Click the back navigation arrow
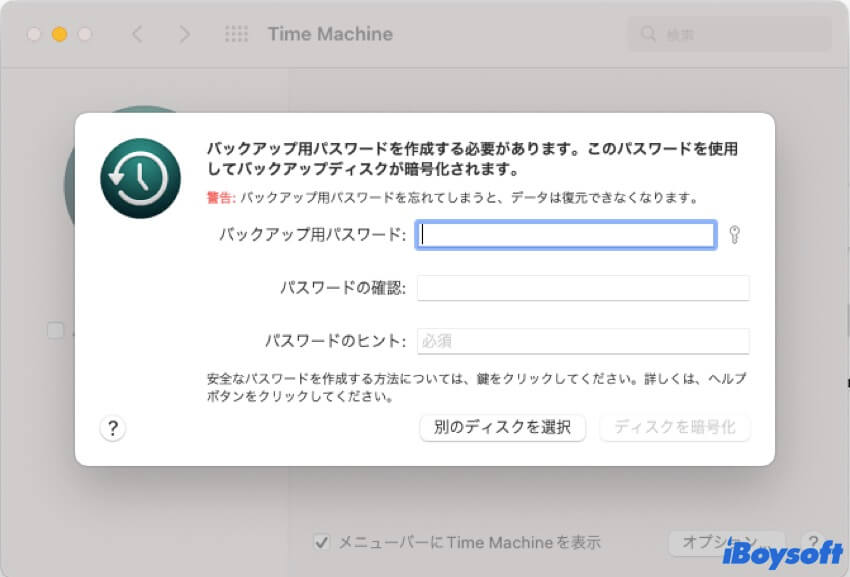850x577 pixels. (x=137, y=33)
